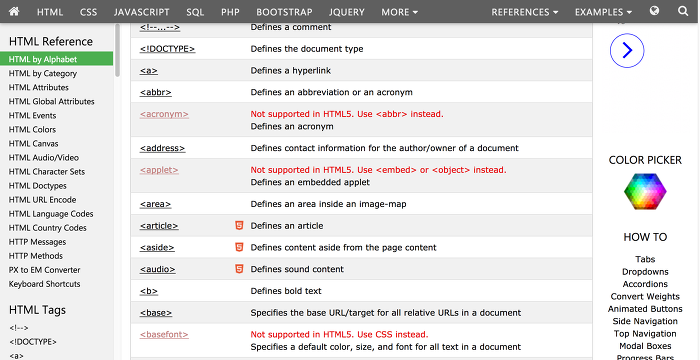Expand the REFERENCES dropdown

click(x=525, y=12)
